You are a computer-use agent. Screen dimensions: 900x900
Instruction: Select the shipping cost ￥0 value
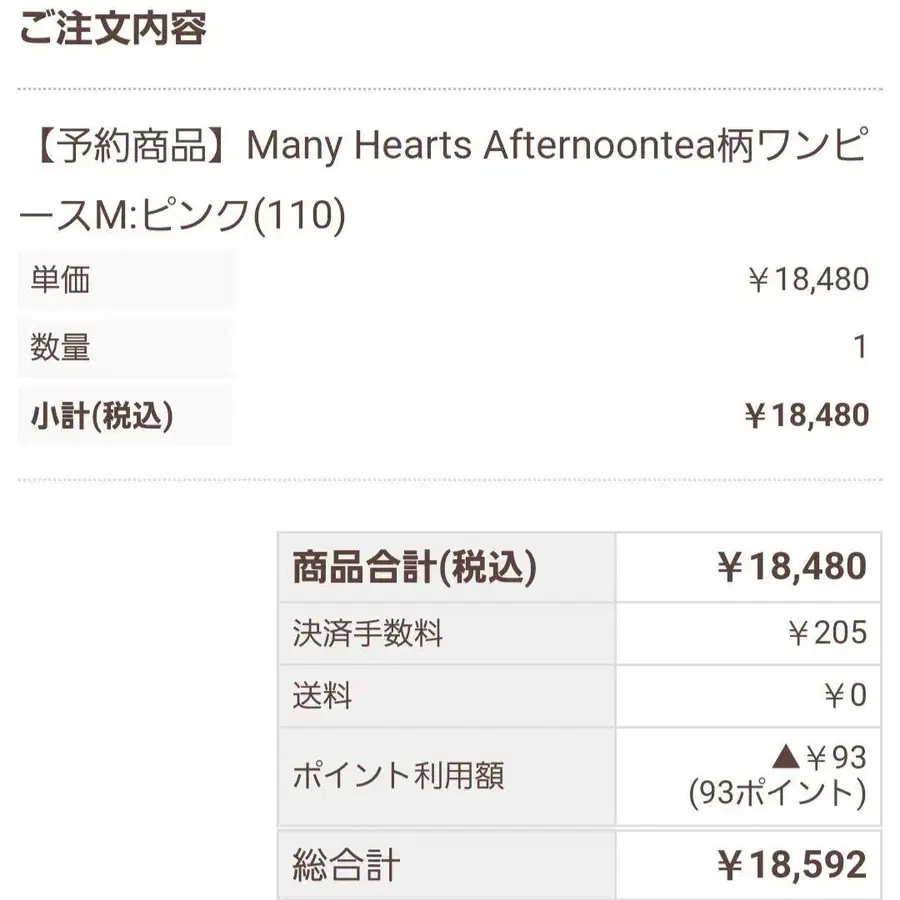click(x=845, y=695)
